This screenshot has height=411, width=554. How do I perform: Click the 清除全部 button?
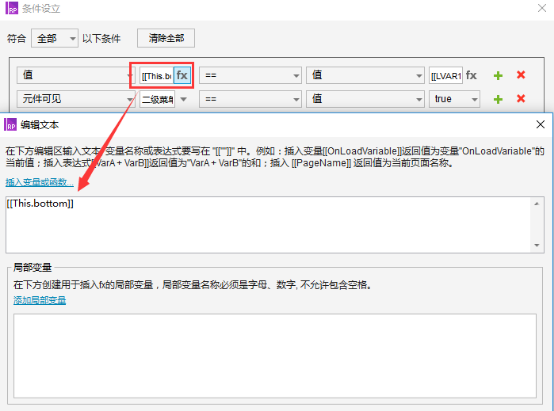[x=166, y=38]
